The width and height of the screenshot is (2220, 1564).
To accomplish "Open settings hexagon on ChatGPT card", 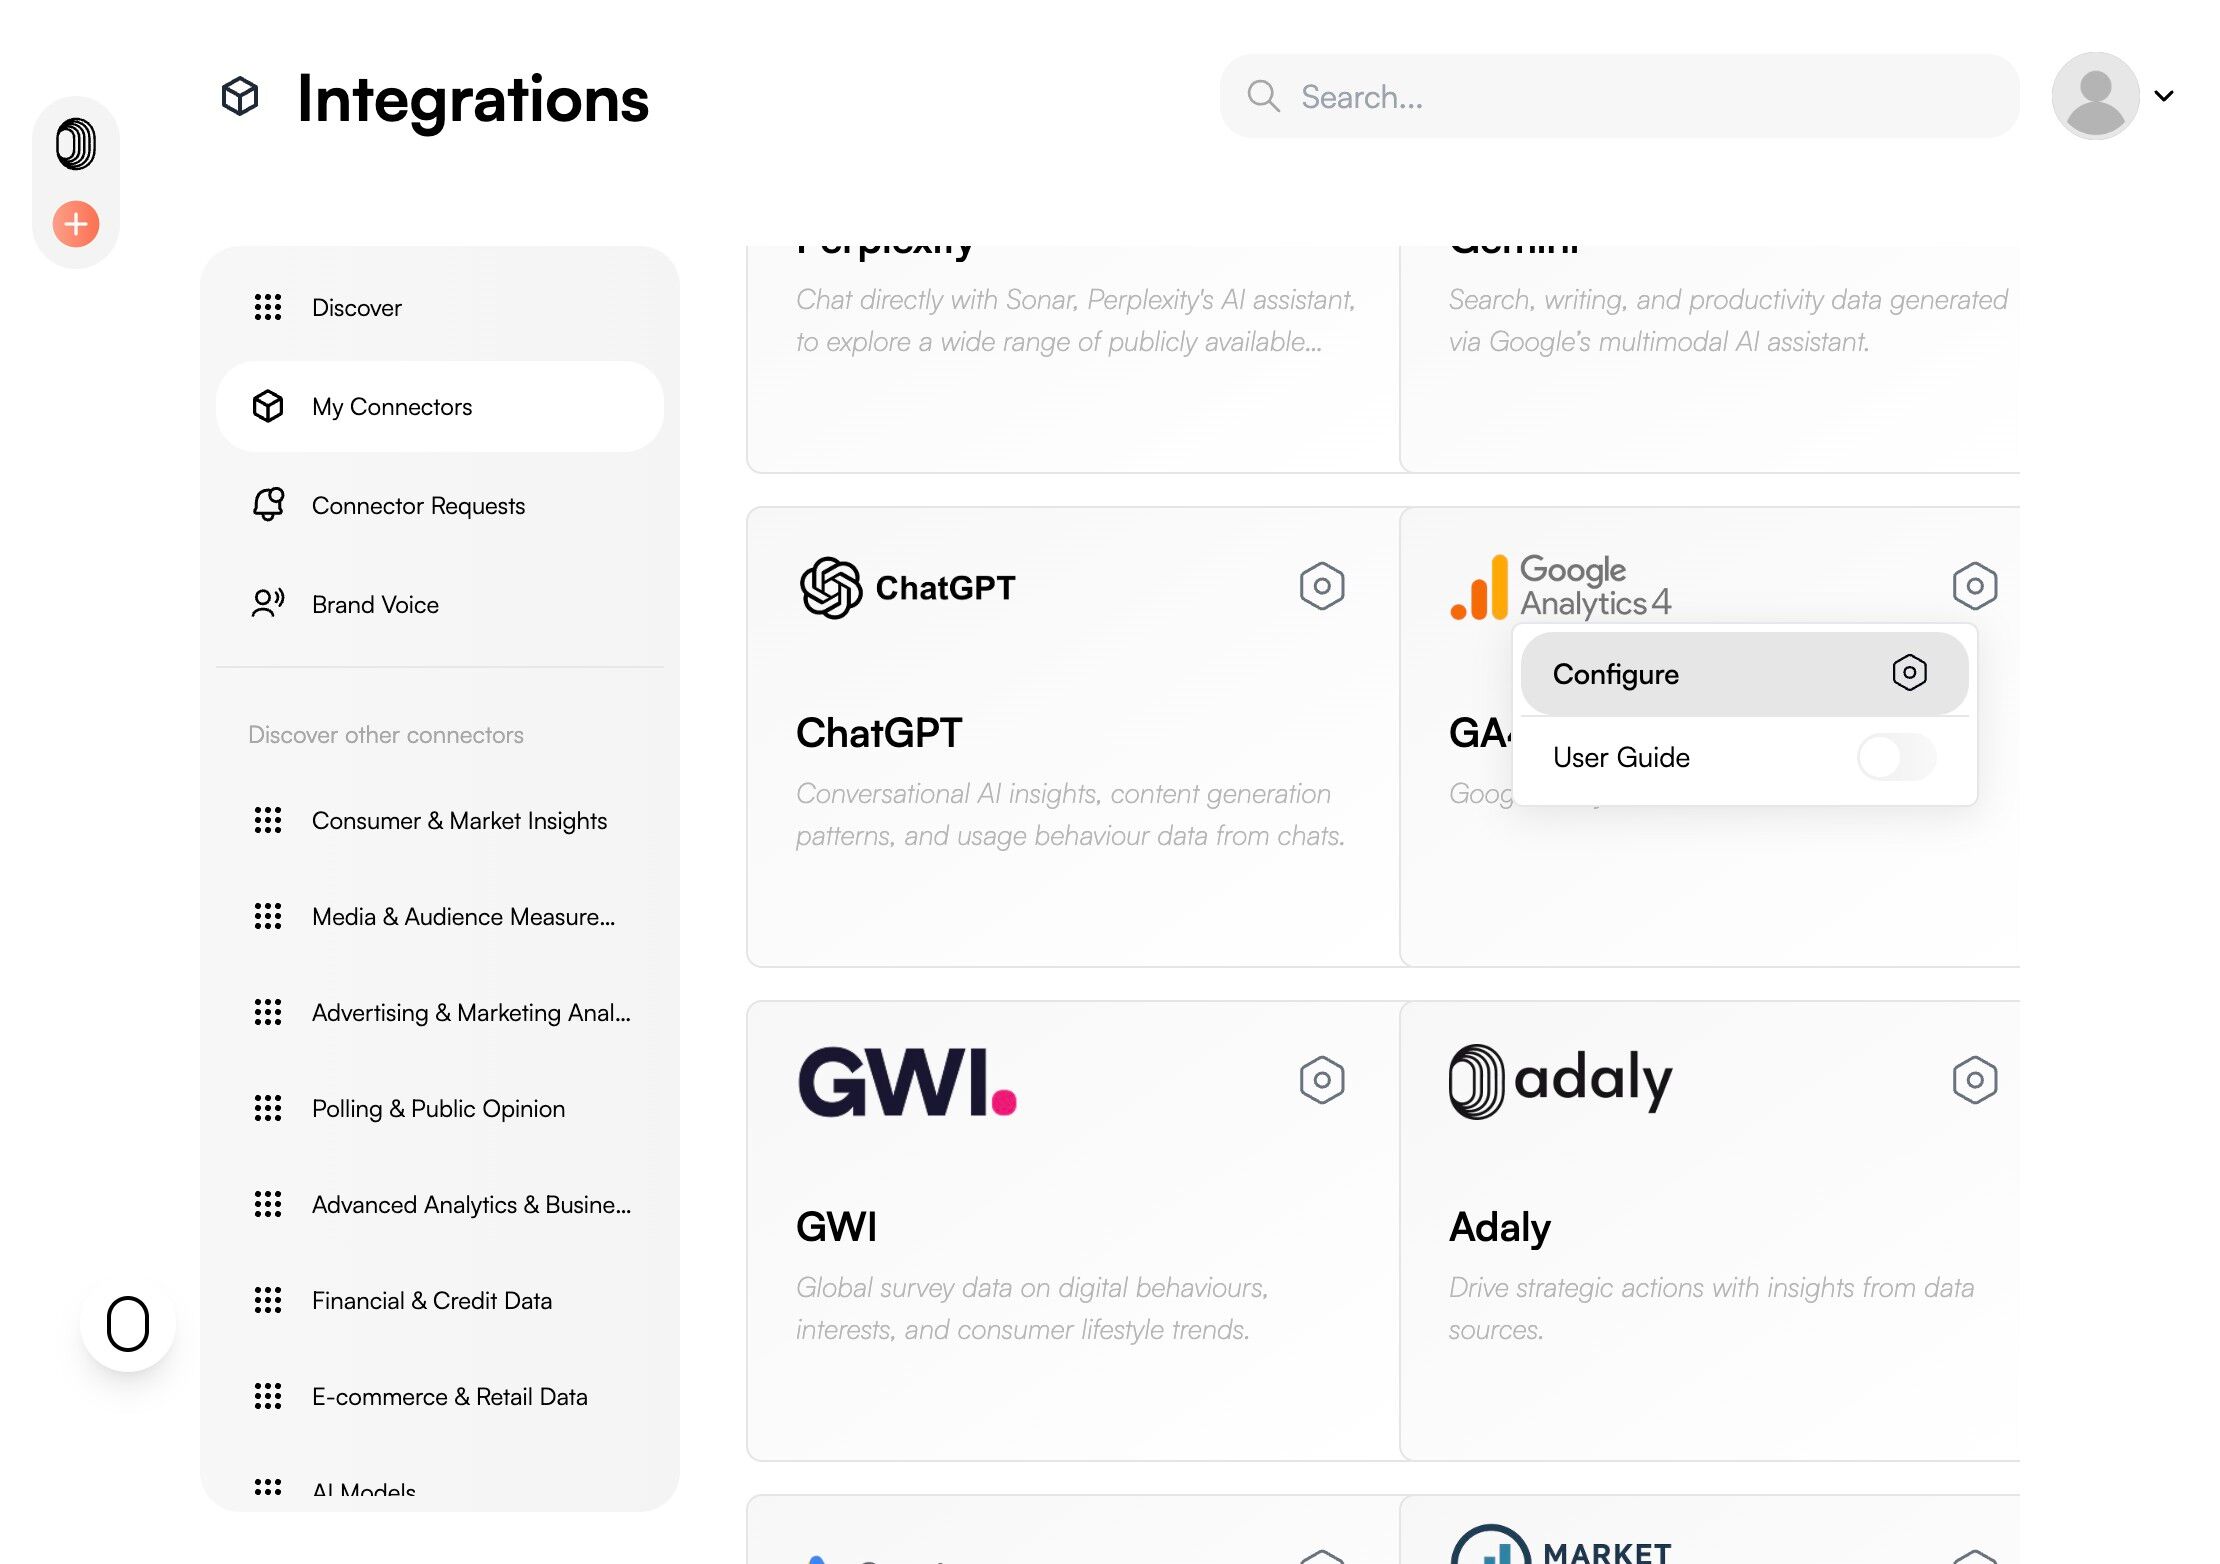I will click(x=1321, y=586).
